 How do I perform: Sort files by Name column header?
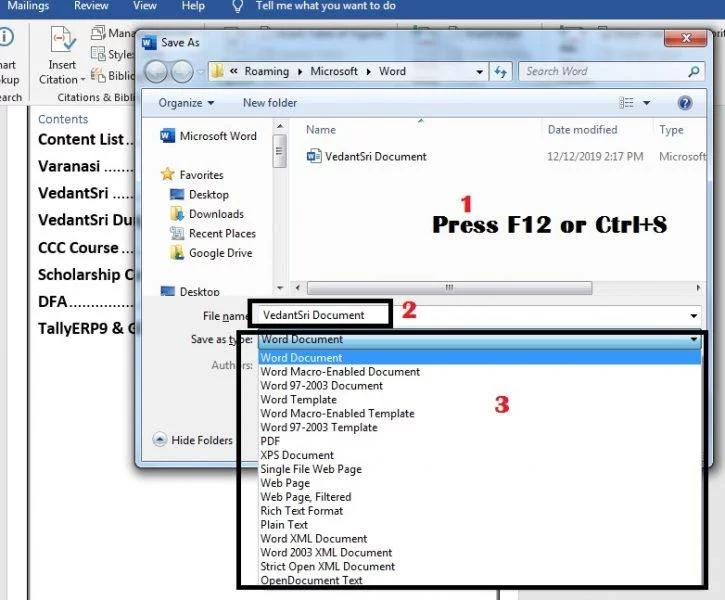(321, 129)
